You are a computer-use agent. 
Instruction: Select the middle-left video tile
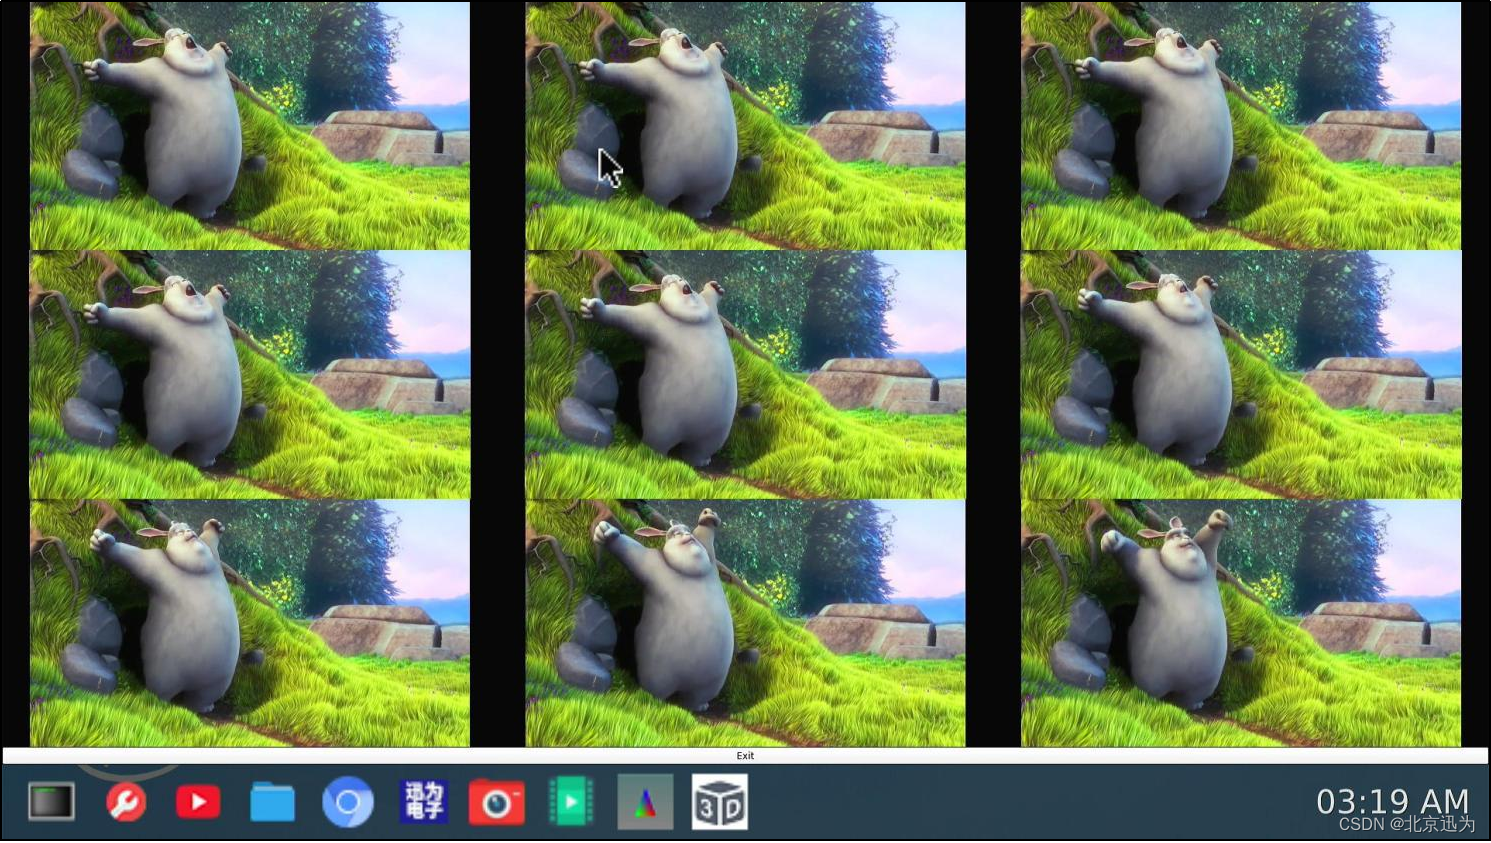pos(250,374)
